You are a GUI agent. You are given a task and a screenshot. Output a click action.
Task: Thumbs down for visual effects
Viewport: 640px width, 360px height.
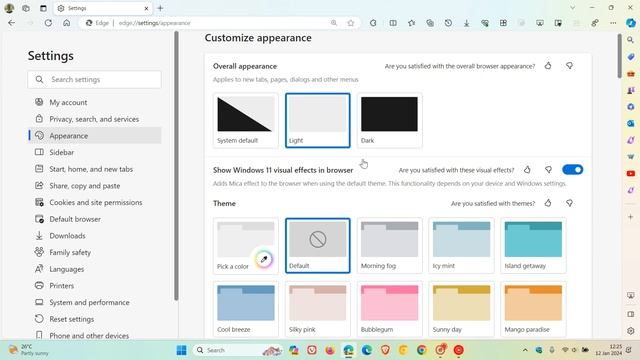pyautogui.click(x=548, y=169)
